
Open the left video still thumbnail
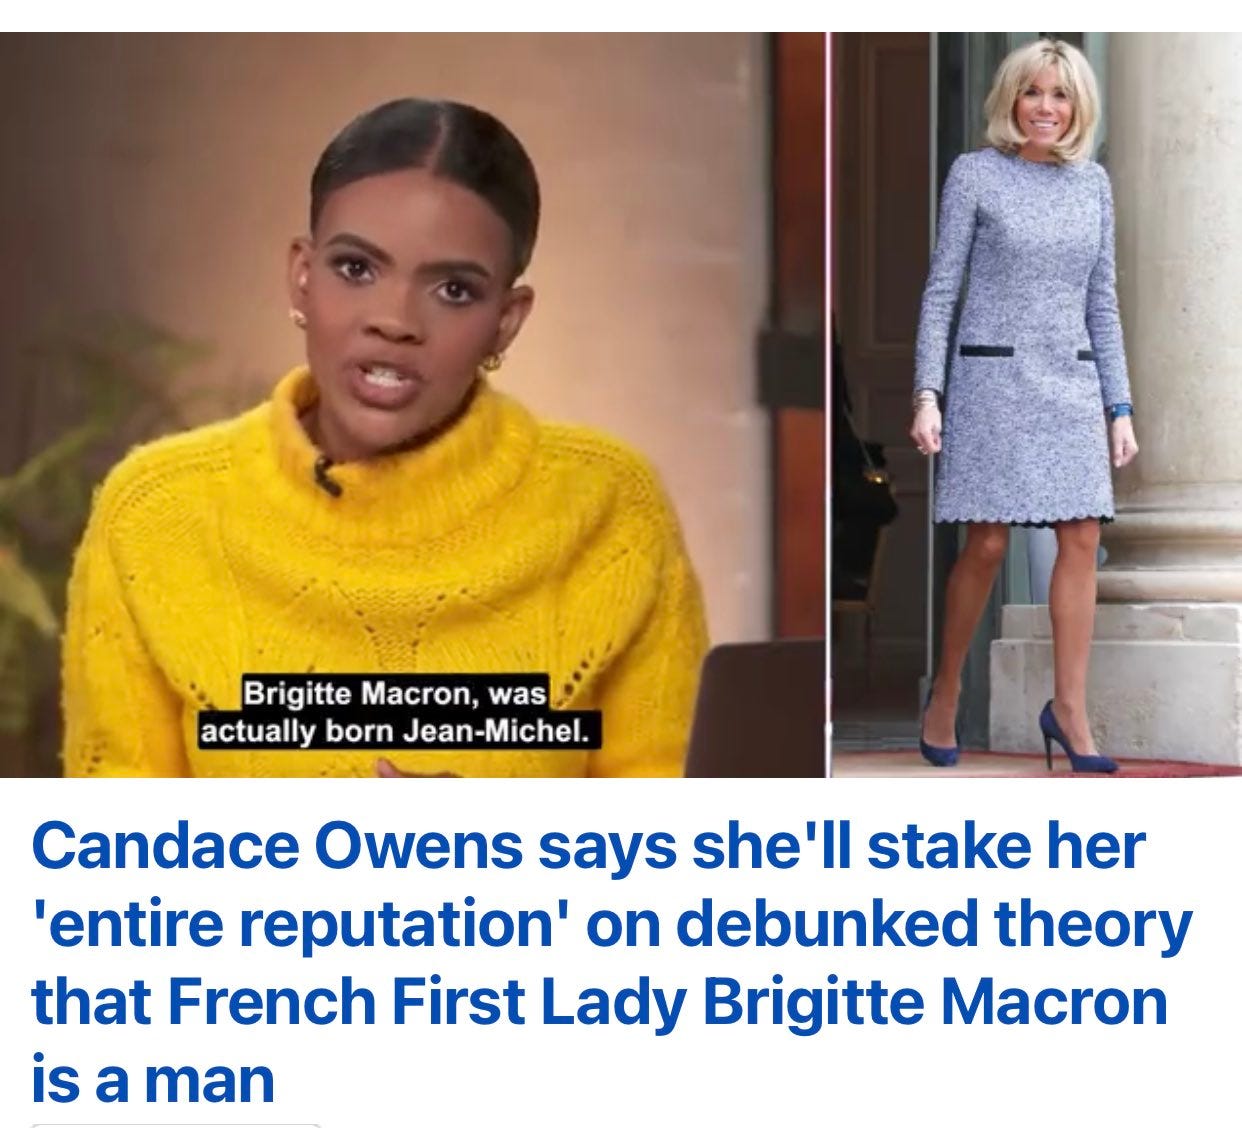coord(413,404)
